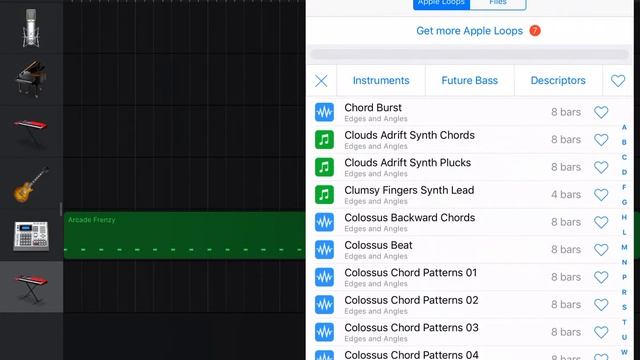640x360 pixels.
Task: Click the Clouds Adrift Synth Plucks note icon
Action: (x=324, y=167)
